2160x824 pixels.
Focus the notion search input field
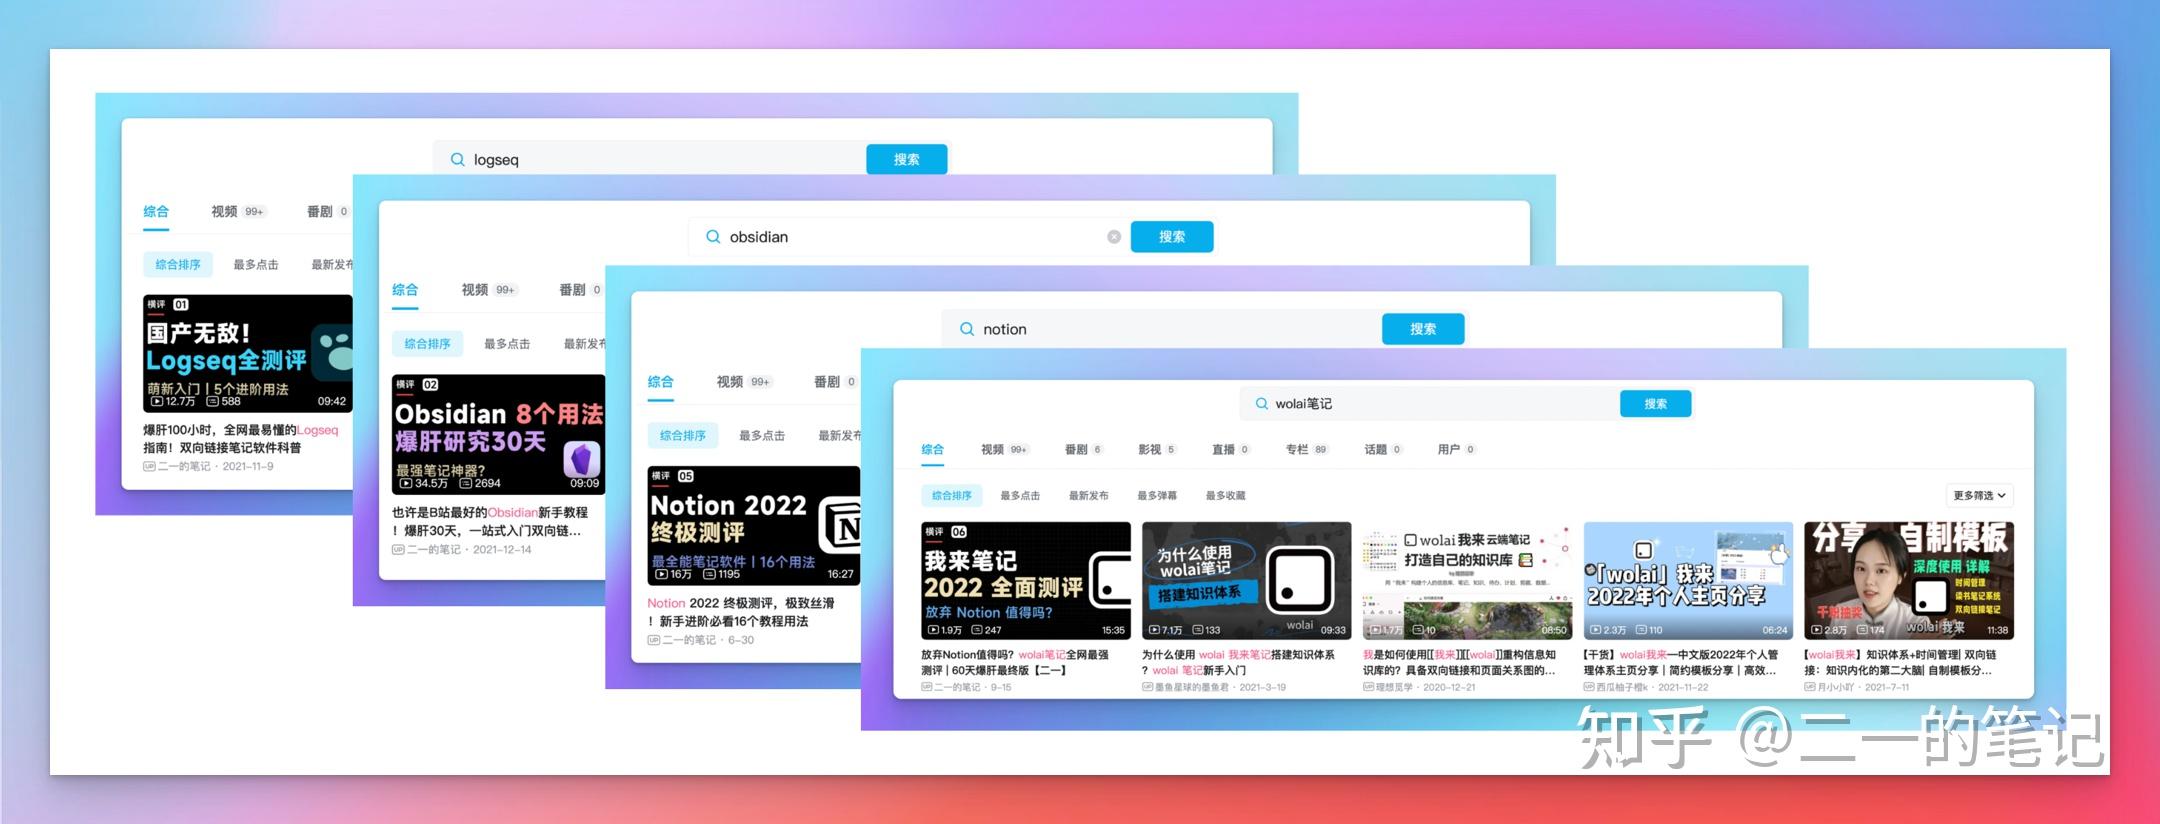(x=1162, y=329)
